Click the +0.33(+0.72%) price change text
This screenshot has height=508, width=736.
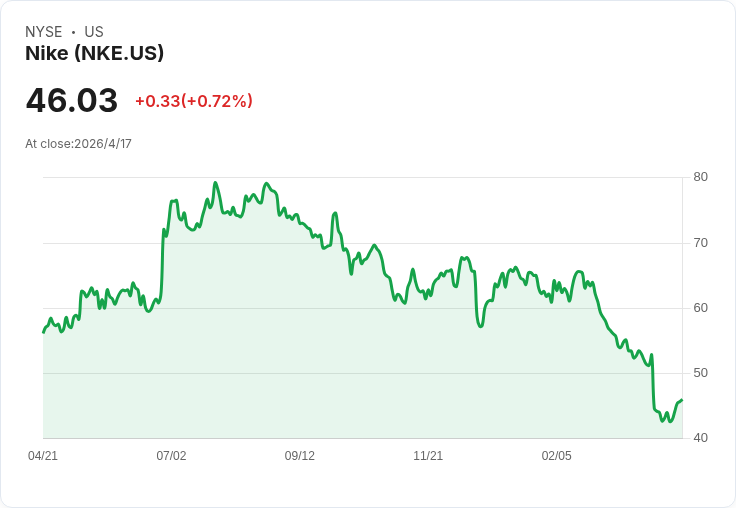194,101
